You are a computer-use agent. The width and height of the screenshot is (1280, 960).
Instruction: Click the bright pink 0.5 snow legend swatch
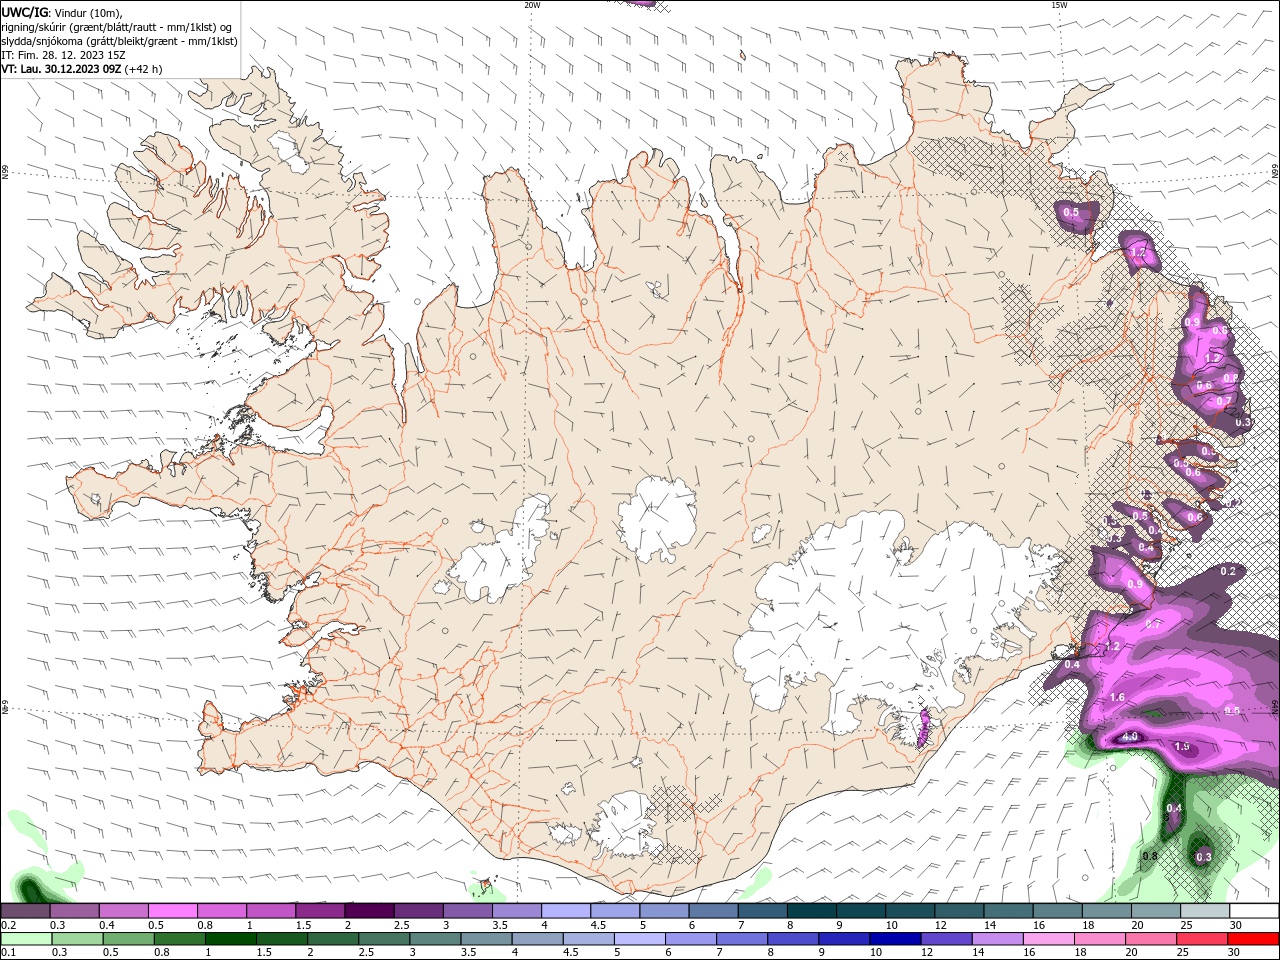point(172,911)
